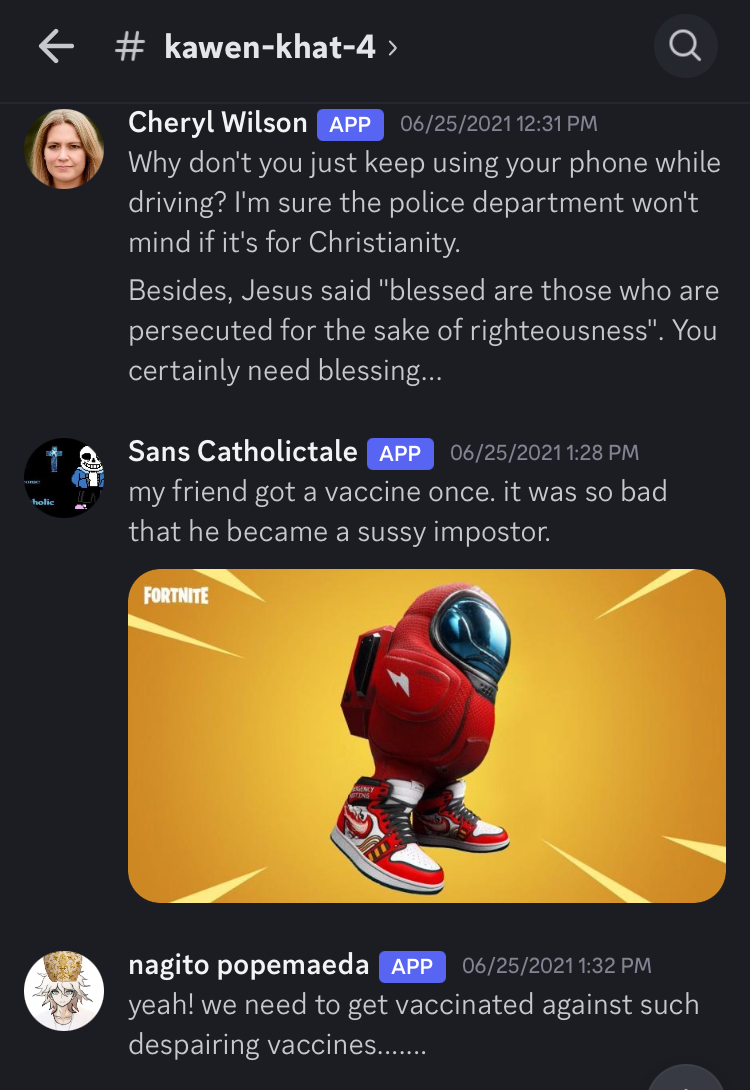This screenshot has width=750, height=1090.
Task: Click the 1:28 PM message timestamp
Action: tap(544, 453)
